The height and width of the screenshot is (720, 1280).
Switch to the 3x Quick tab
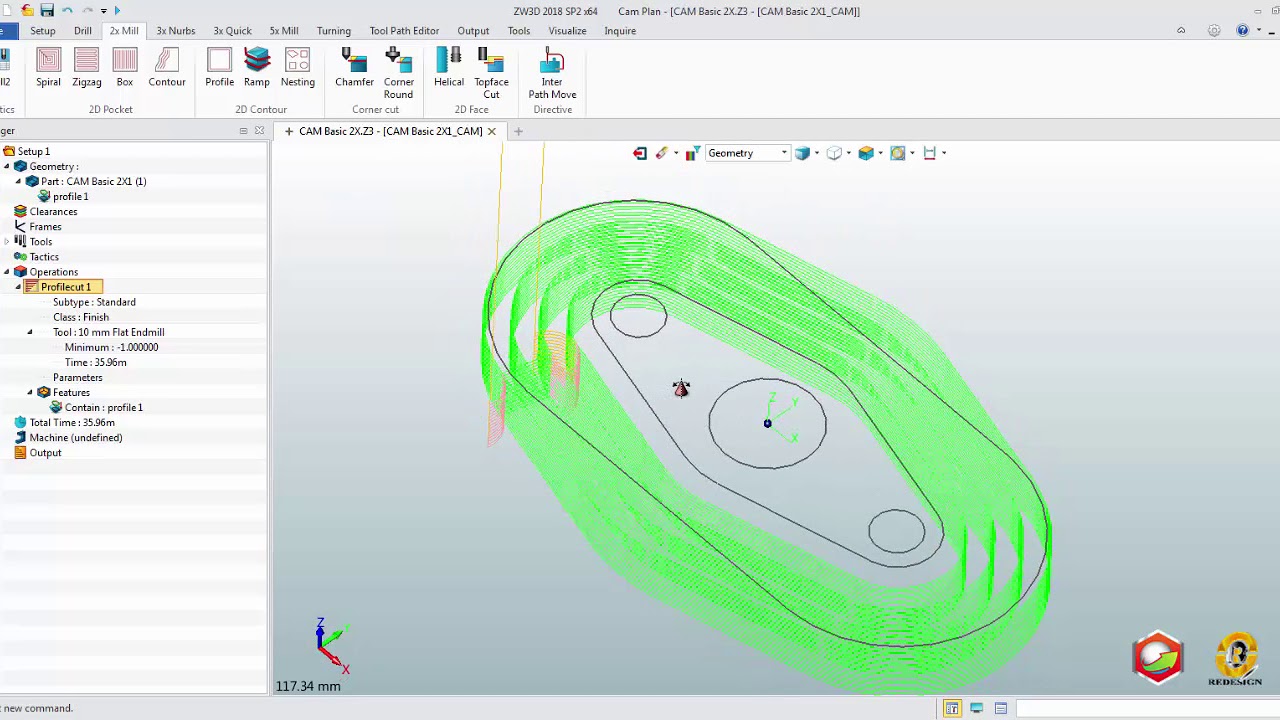click(x=232, y=31)
